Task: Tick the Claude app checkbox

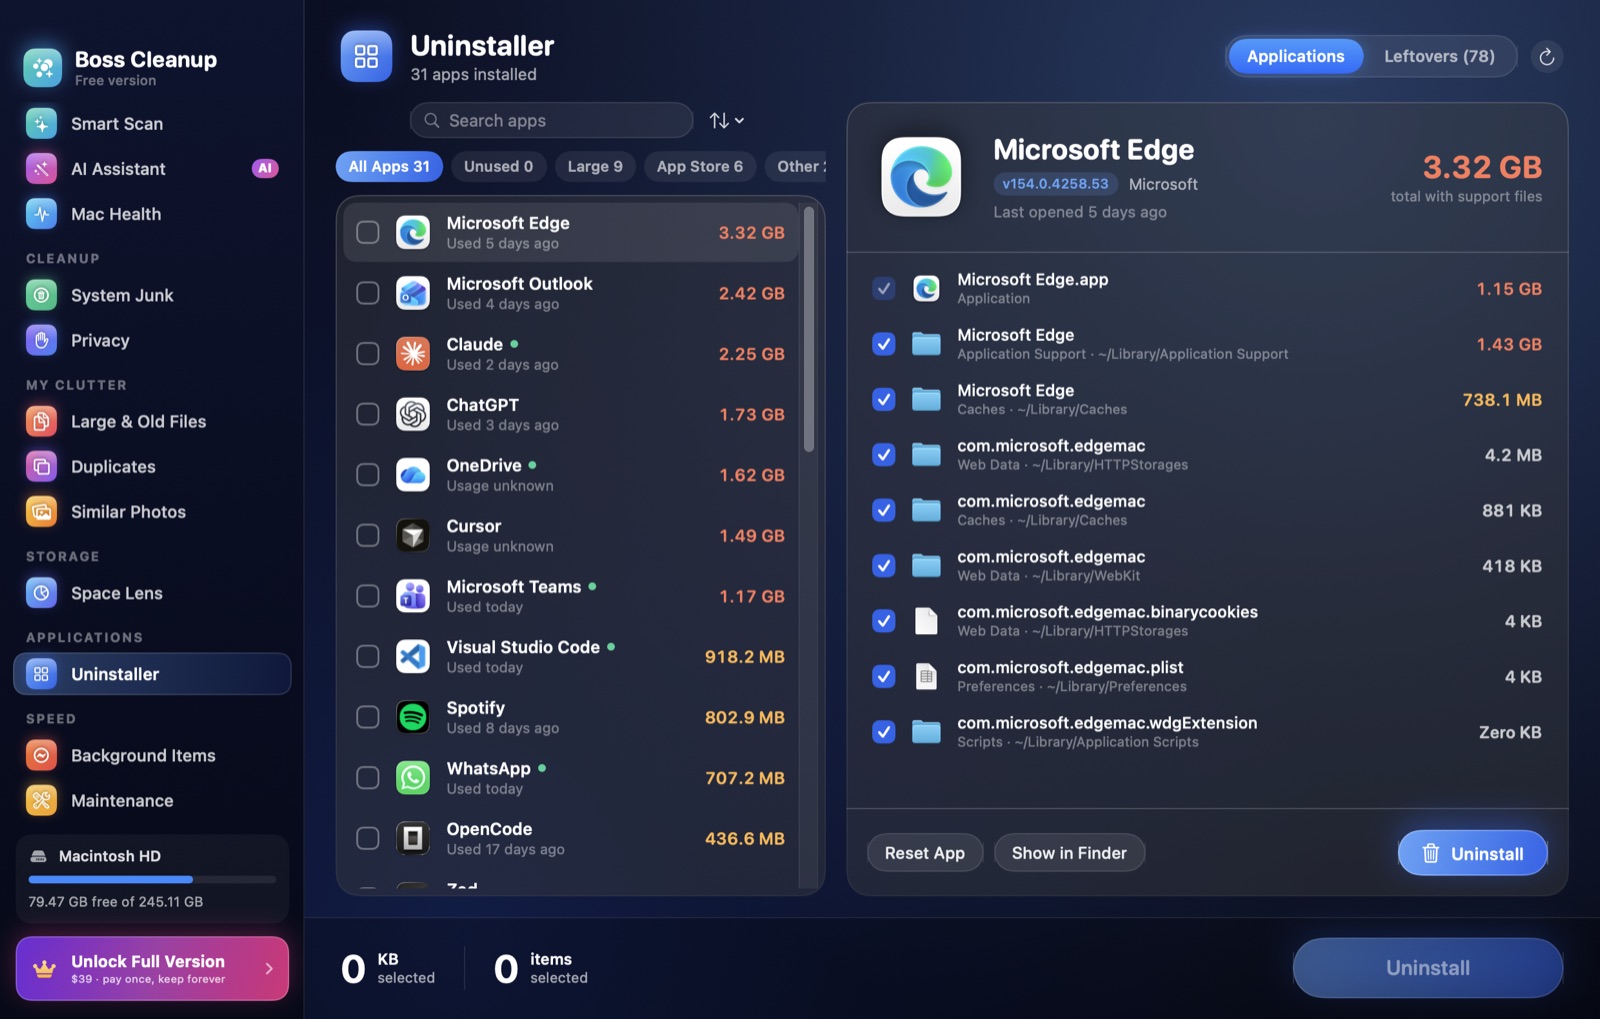Action: pyautogui.click(x=368, y=354)
